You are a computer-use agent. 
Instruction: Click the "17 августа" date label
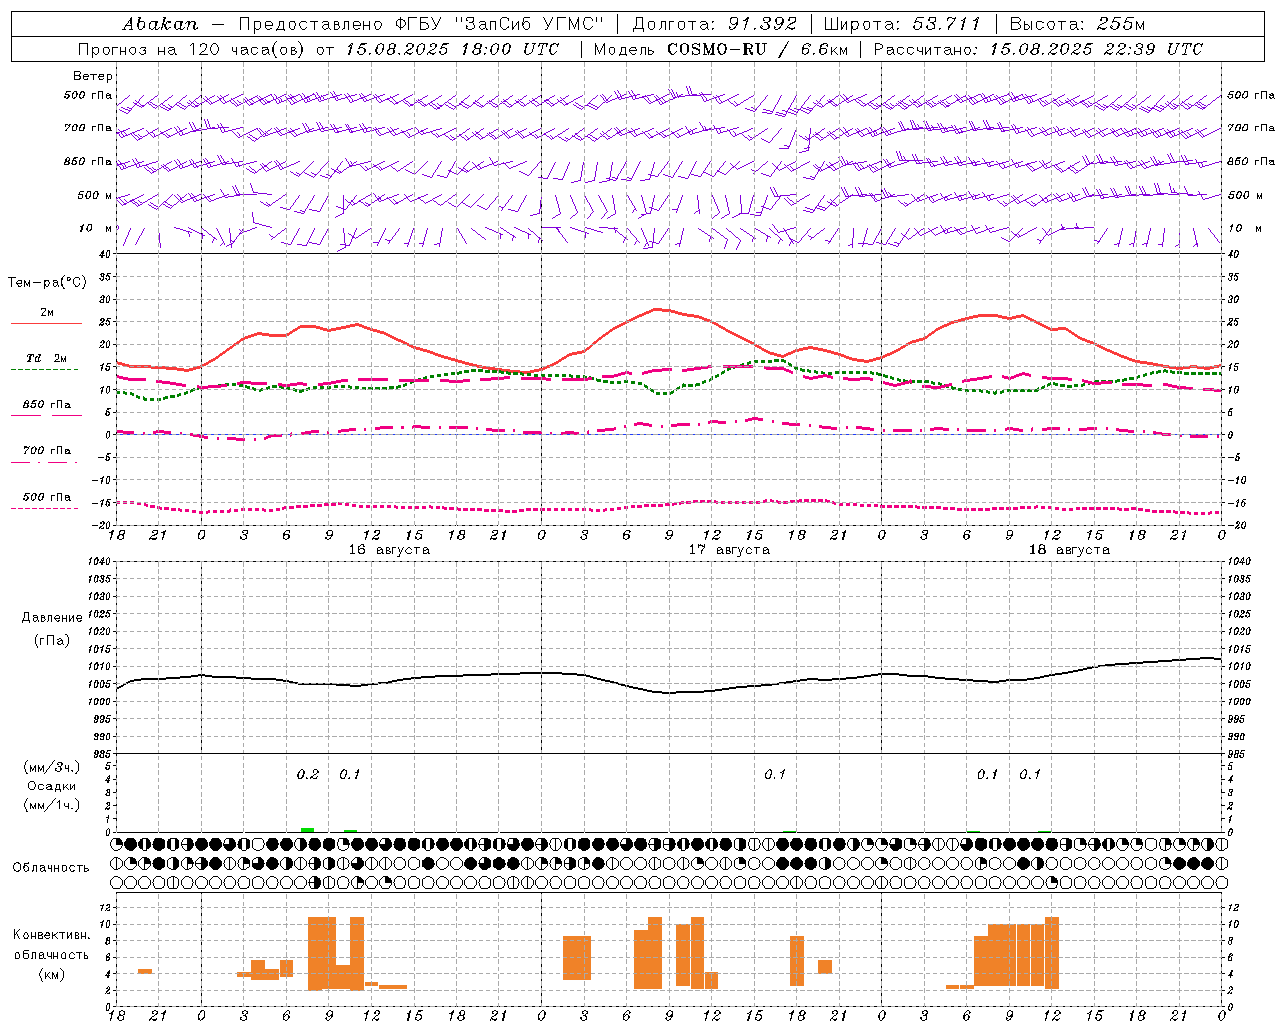point(729,550)
